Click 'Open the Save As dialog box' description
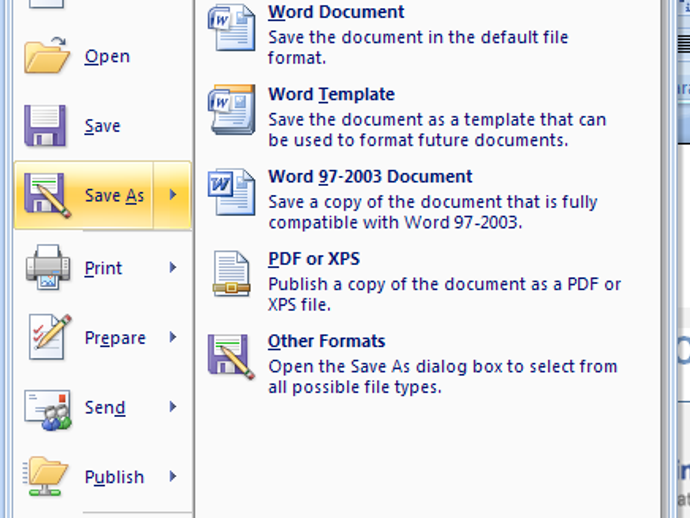690x518 pixels. tap(443, 377)
